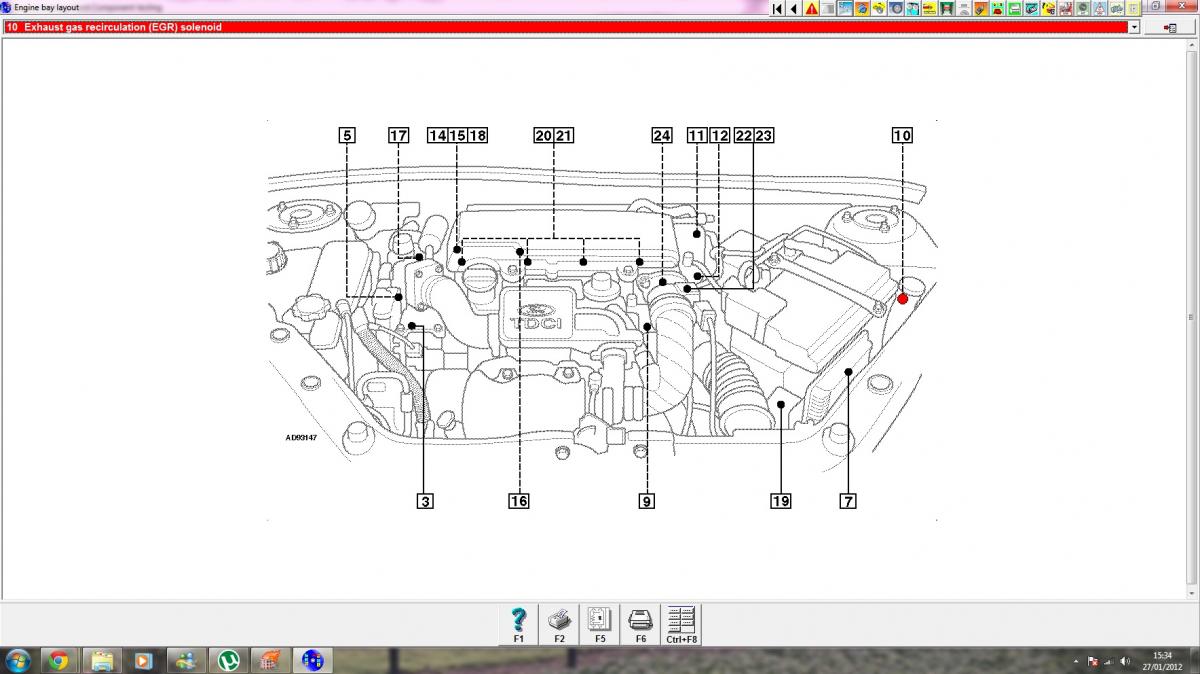Show hidden system tray icons arrow
Image resolution: width=1200 pixels, height=674 pixels.
pos(1076,661)
